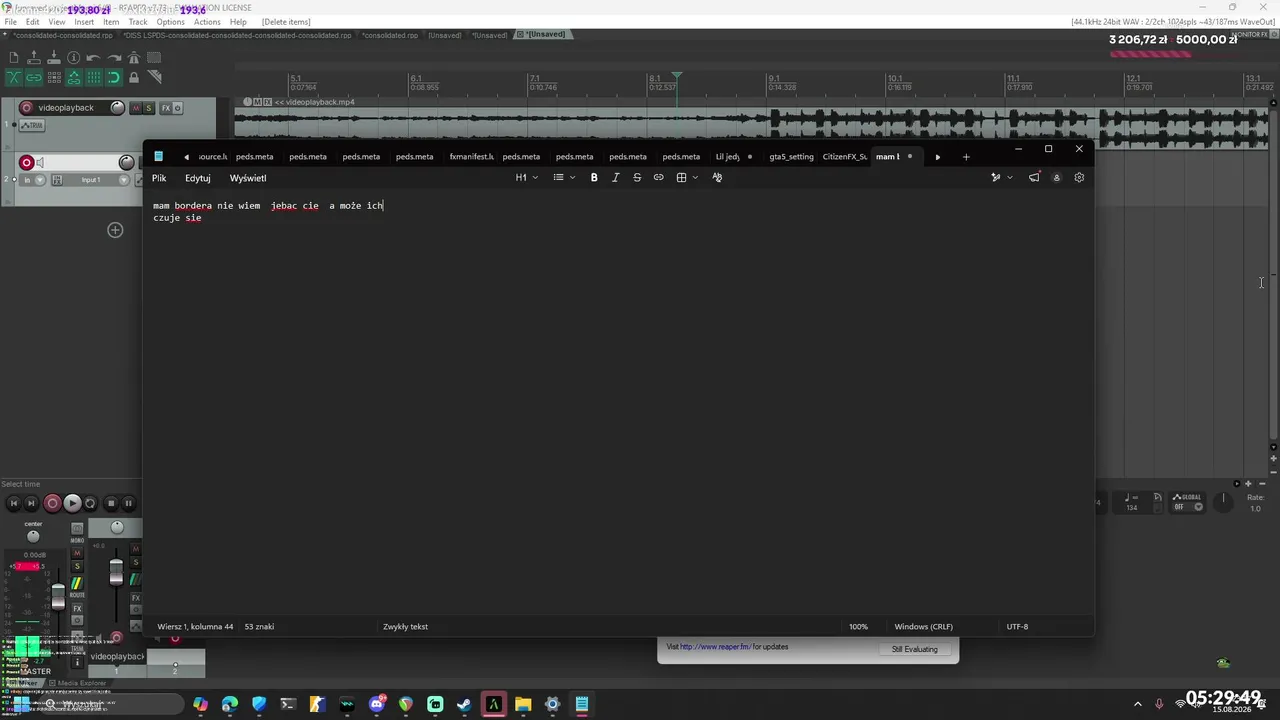Open Windows (CRLF) line ending selector
The height and width of the screenshot is (720, 1280).
pos(923,627)
